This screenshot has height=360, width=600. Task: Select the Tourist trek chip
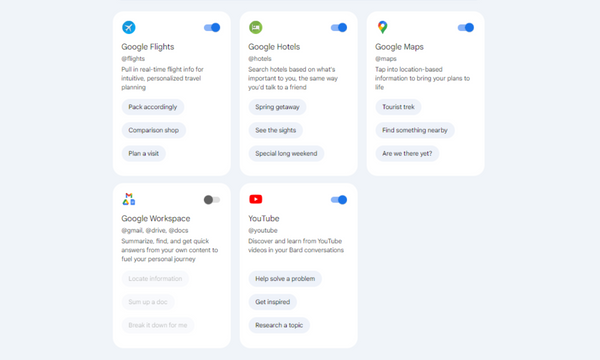click(398, 107)
